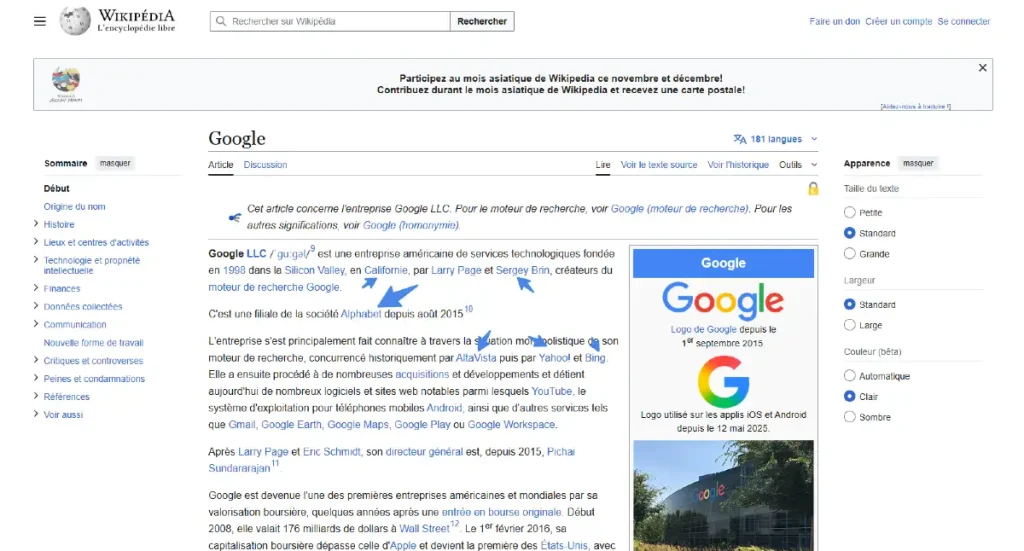Select Standard text size

[849, 233]
